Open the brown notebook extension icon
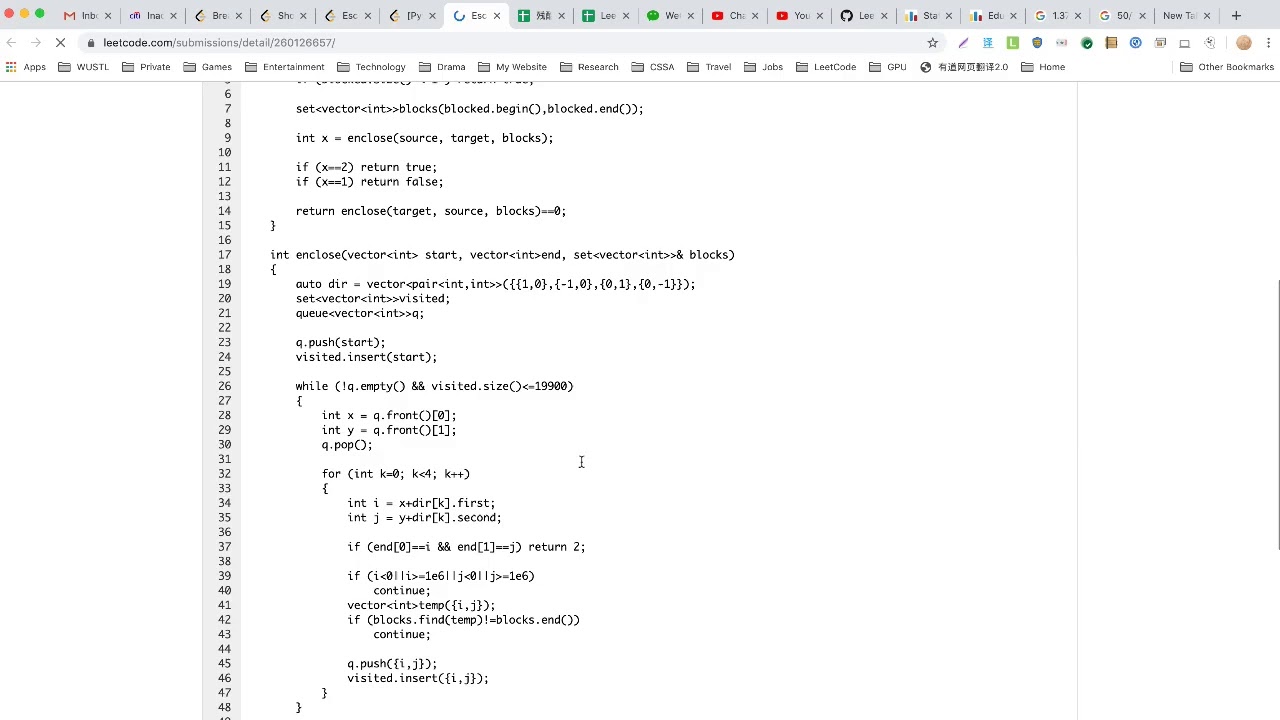This screenshot has height=720, width=1280. pos(1111,43)
